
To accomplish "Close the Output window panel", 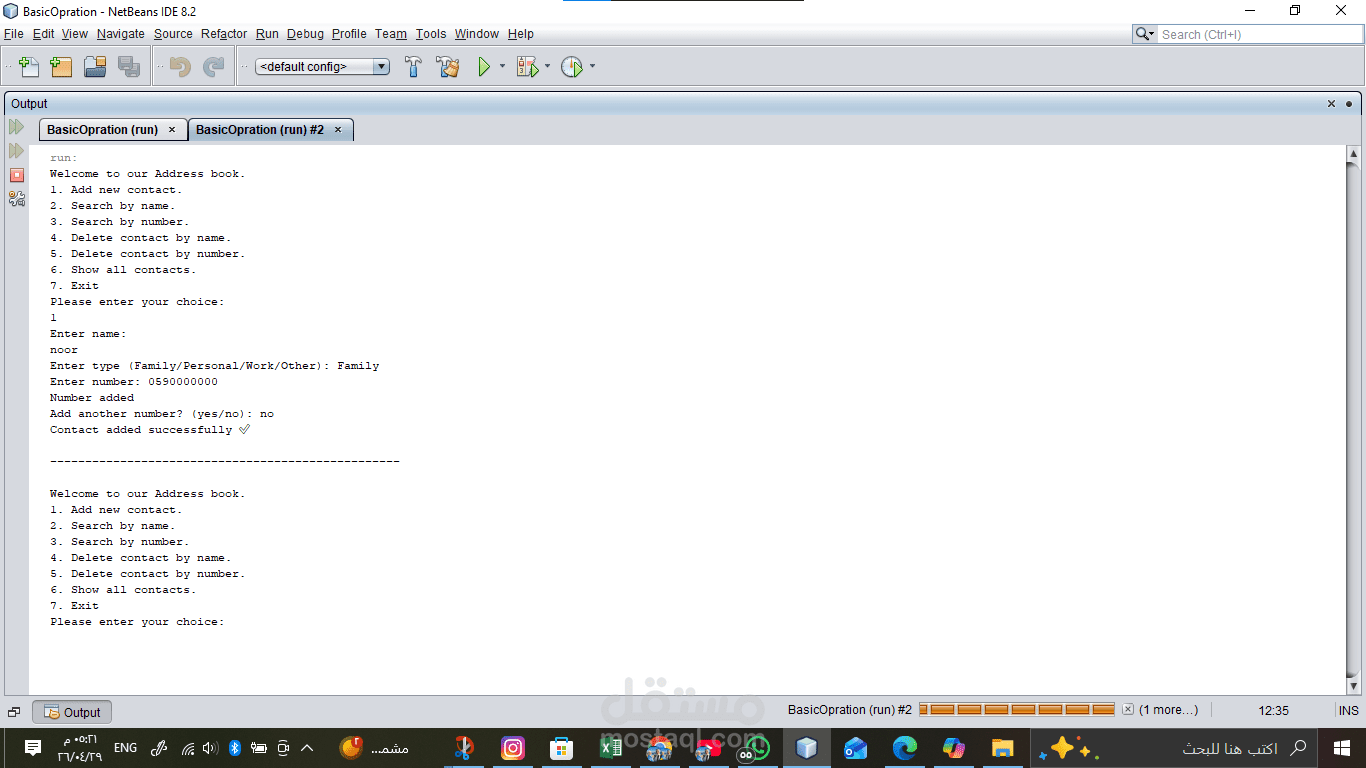I will (1331, 104).
